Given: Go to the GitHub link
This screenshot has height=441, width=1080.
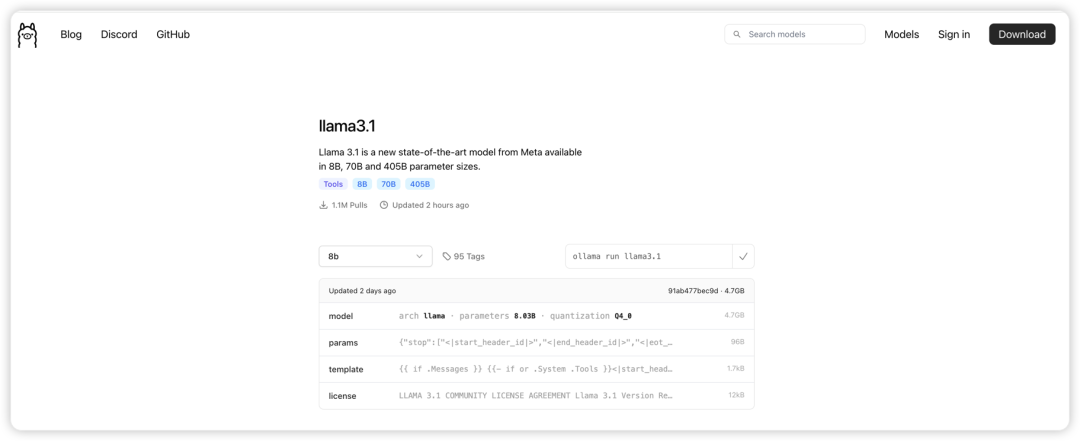Looking at the screenshot, I should (x=173, y=34).
